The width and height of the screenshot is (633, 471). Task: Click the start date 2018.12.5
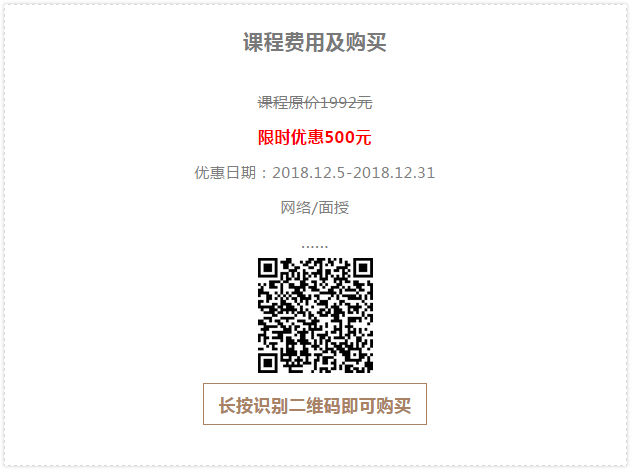click(309, 173)
